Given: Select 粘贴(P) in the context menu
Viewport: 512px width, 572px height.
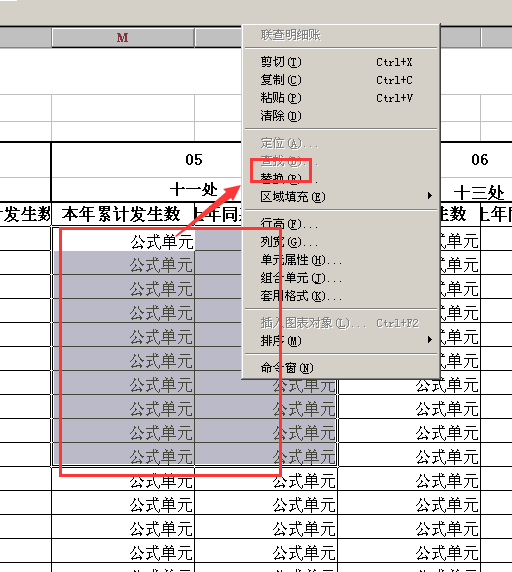Looking at the screenshot, I should click(341, 98).
